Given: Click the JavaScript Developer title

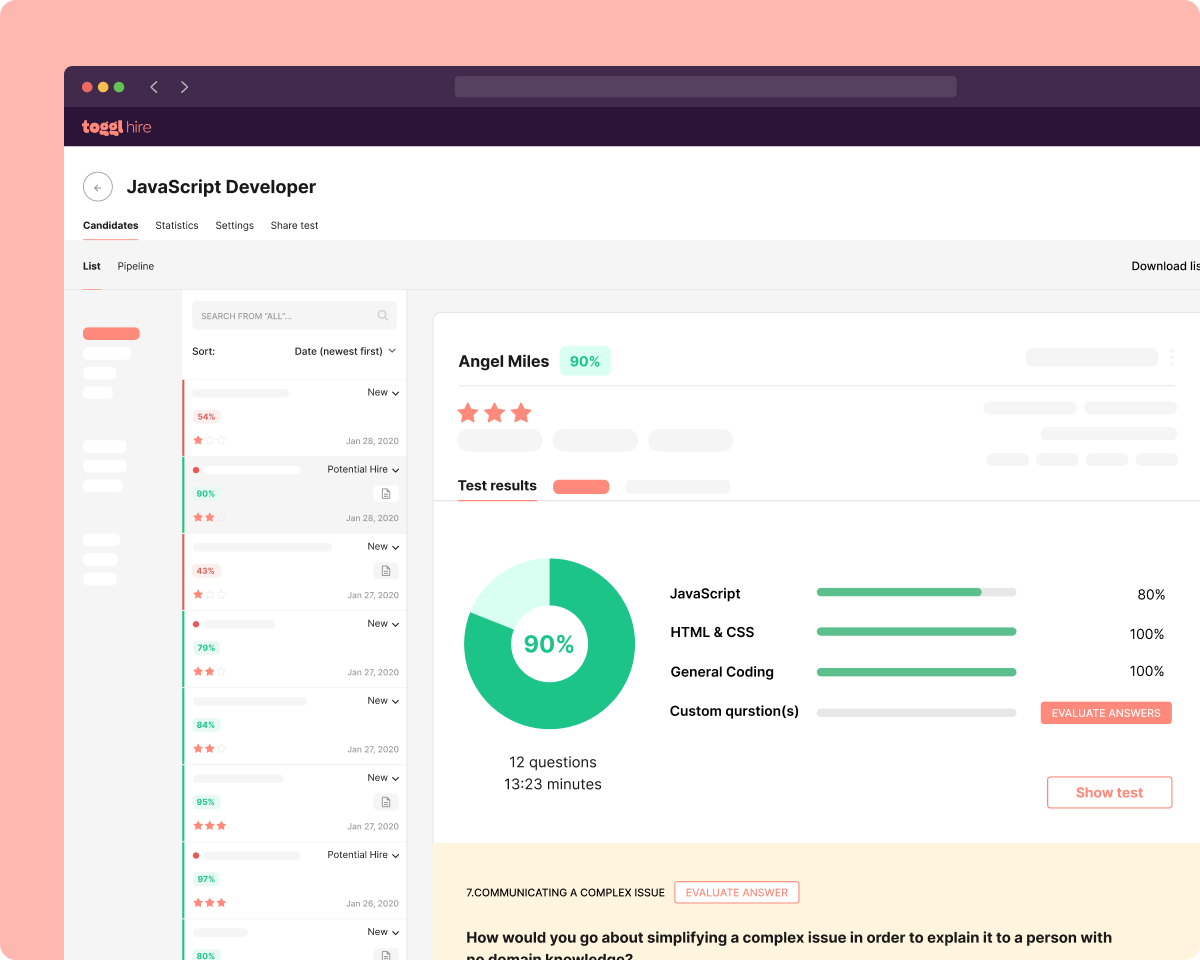Looking at the screenshot, I should (x=221, y=187).
